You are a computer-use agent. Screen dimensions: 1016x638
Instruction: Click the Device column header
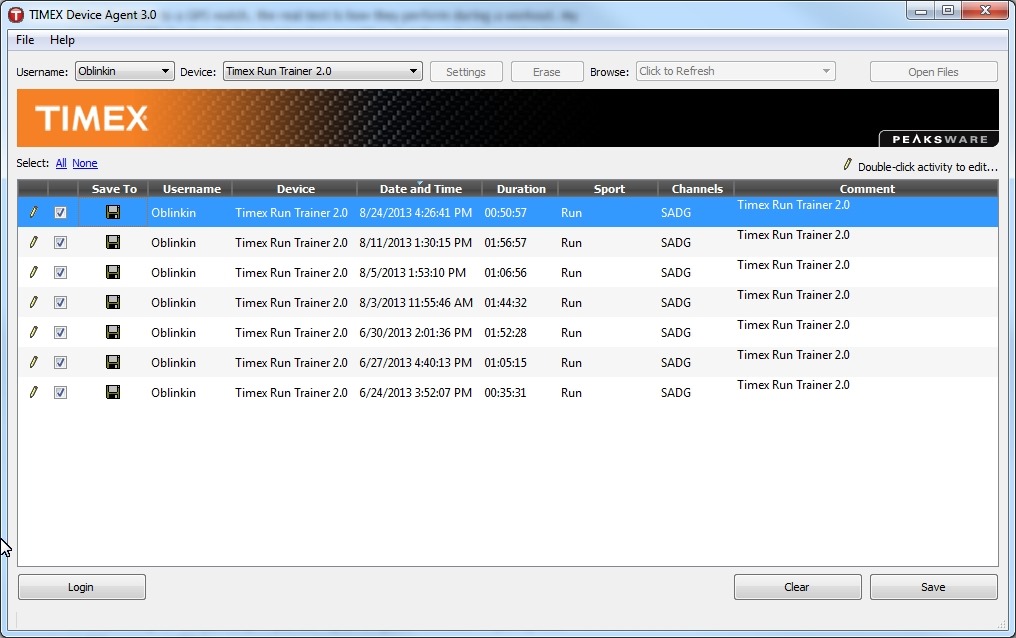[x=295, y=188]
